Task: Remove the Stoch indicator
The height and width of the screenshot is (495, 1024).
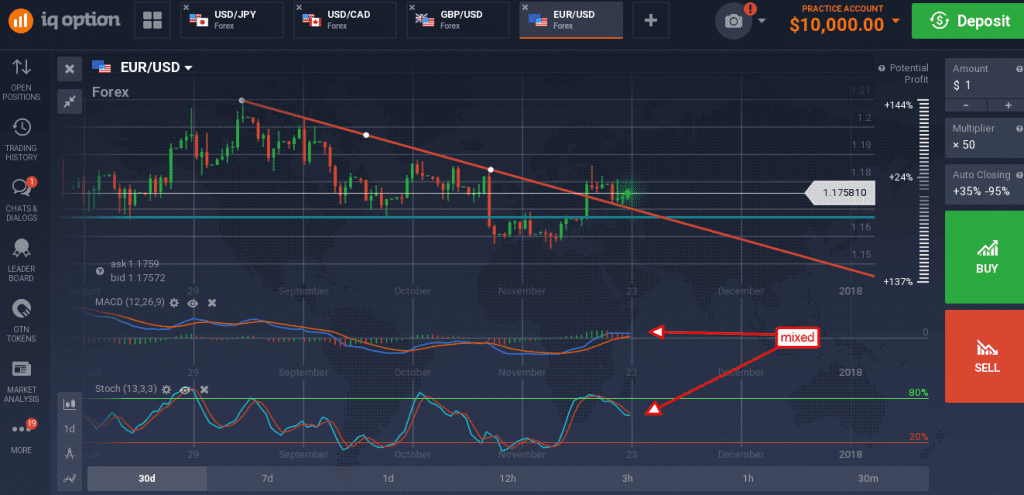Action: point(204,389)
